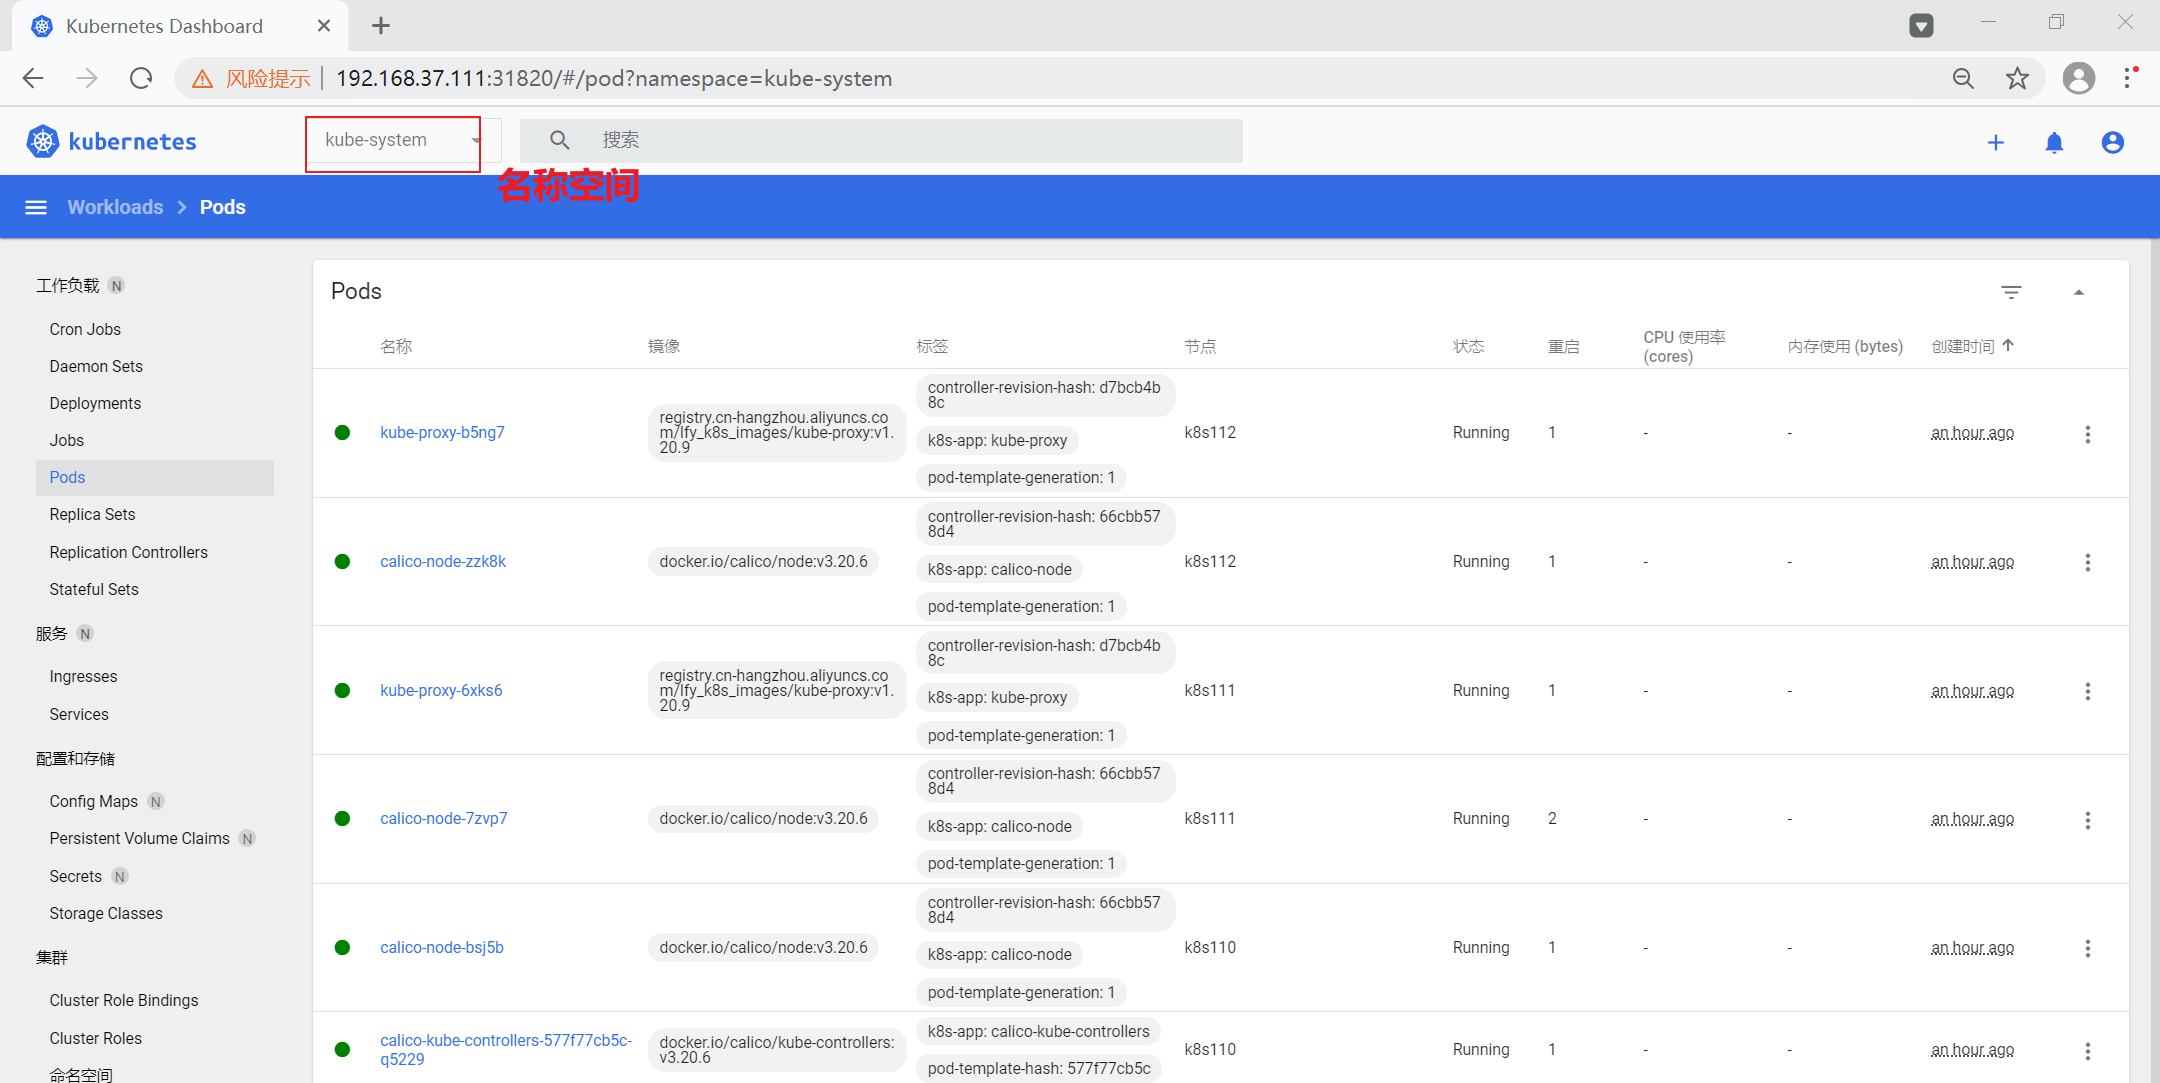Click the browser address bar URL

point(614,78)
